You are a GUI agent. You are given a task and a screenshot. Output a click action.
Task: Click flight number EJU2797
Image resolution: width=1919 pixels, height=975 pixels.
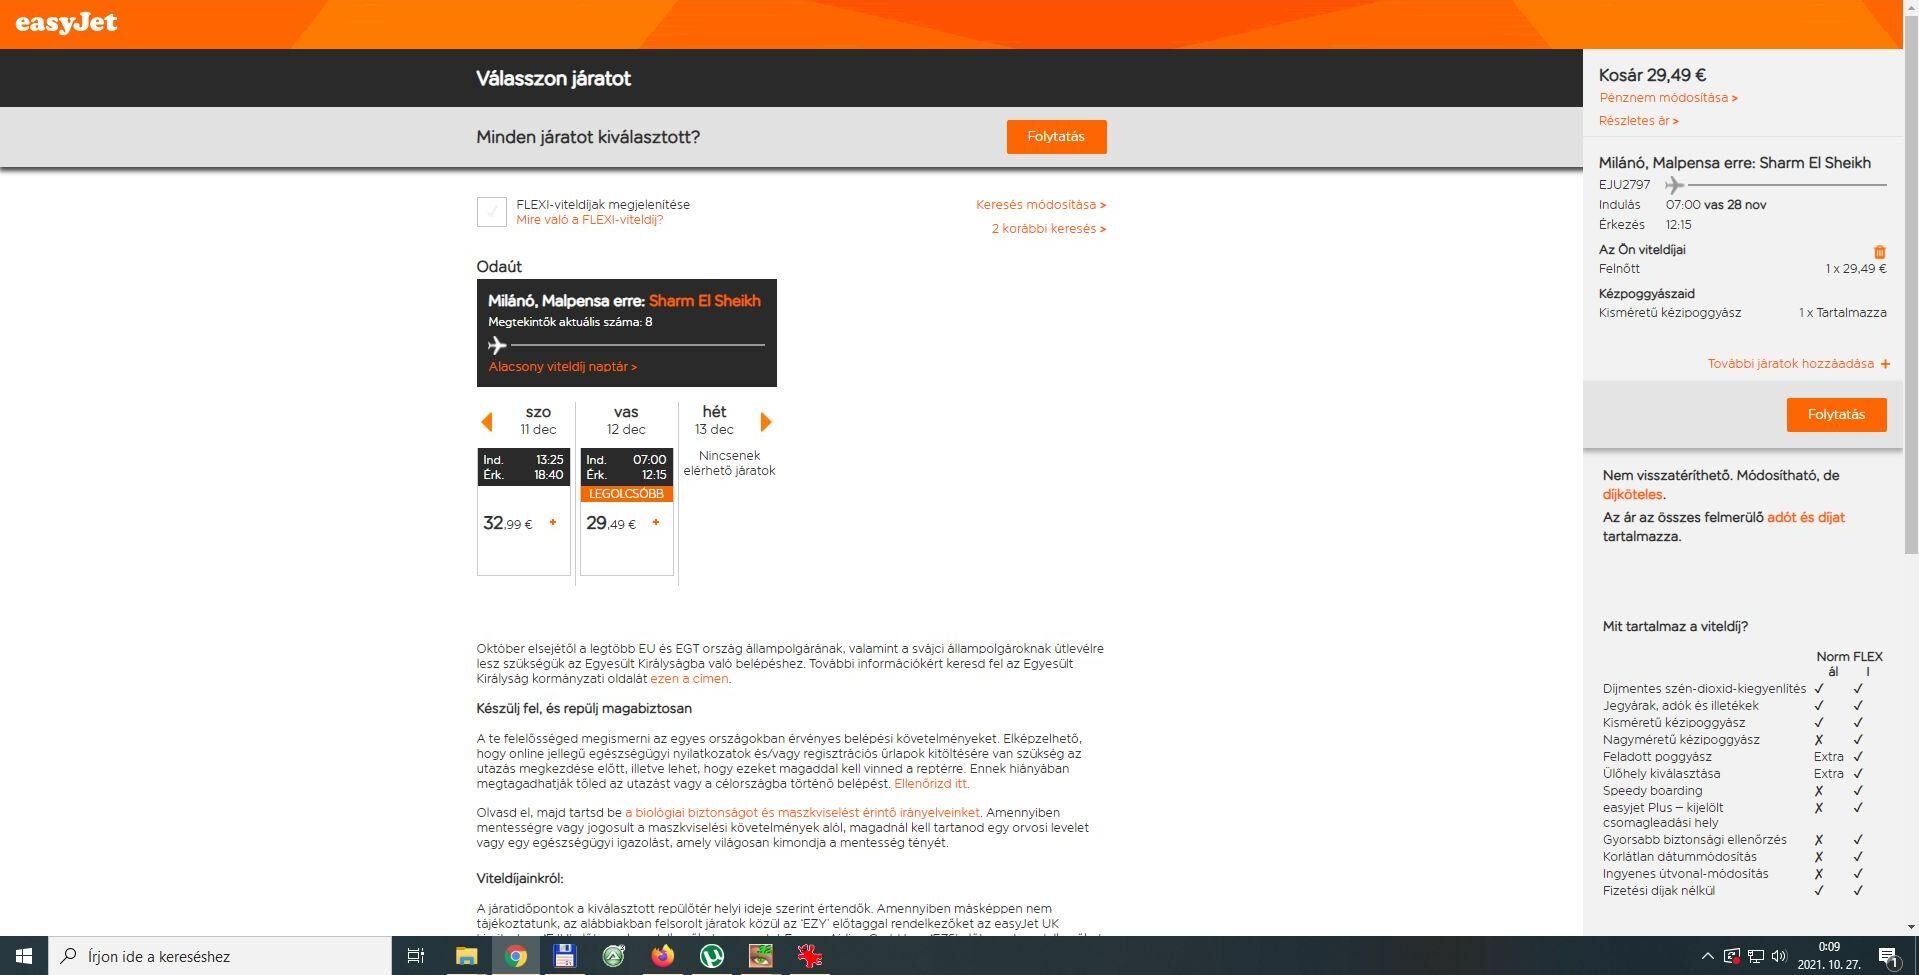(1624, 185)
